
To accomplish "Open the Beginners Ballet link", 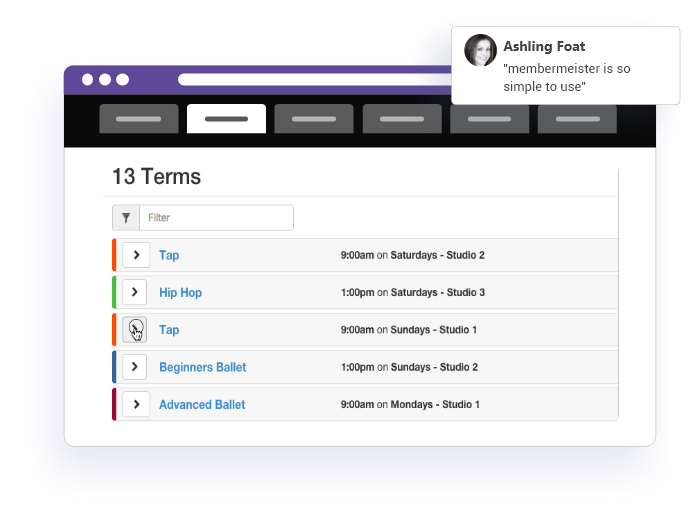I will 202,367.
